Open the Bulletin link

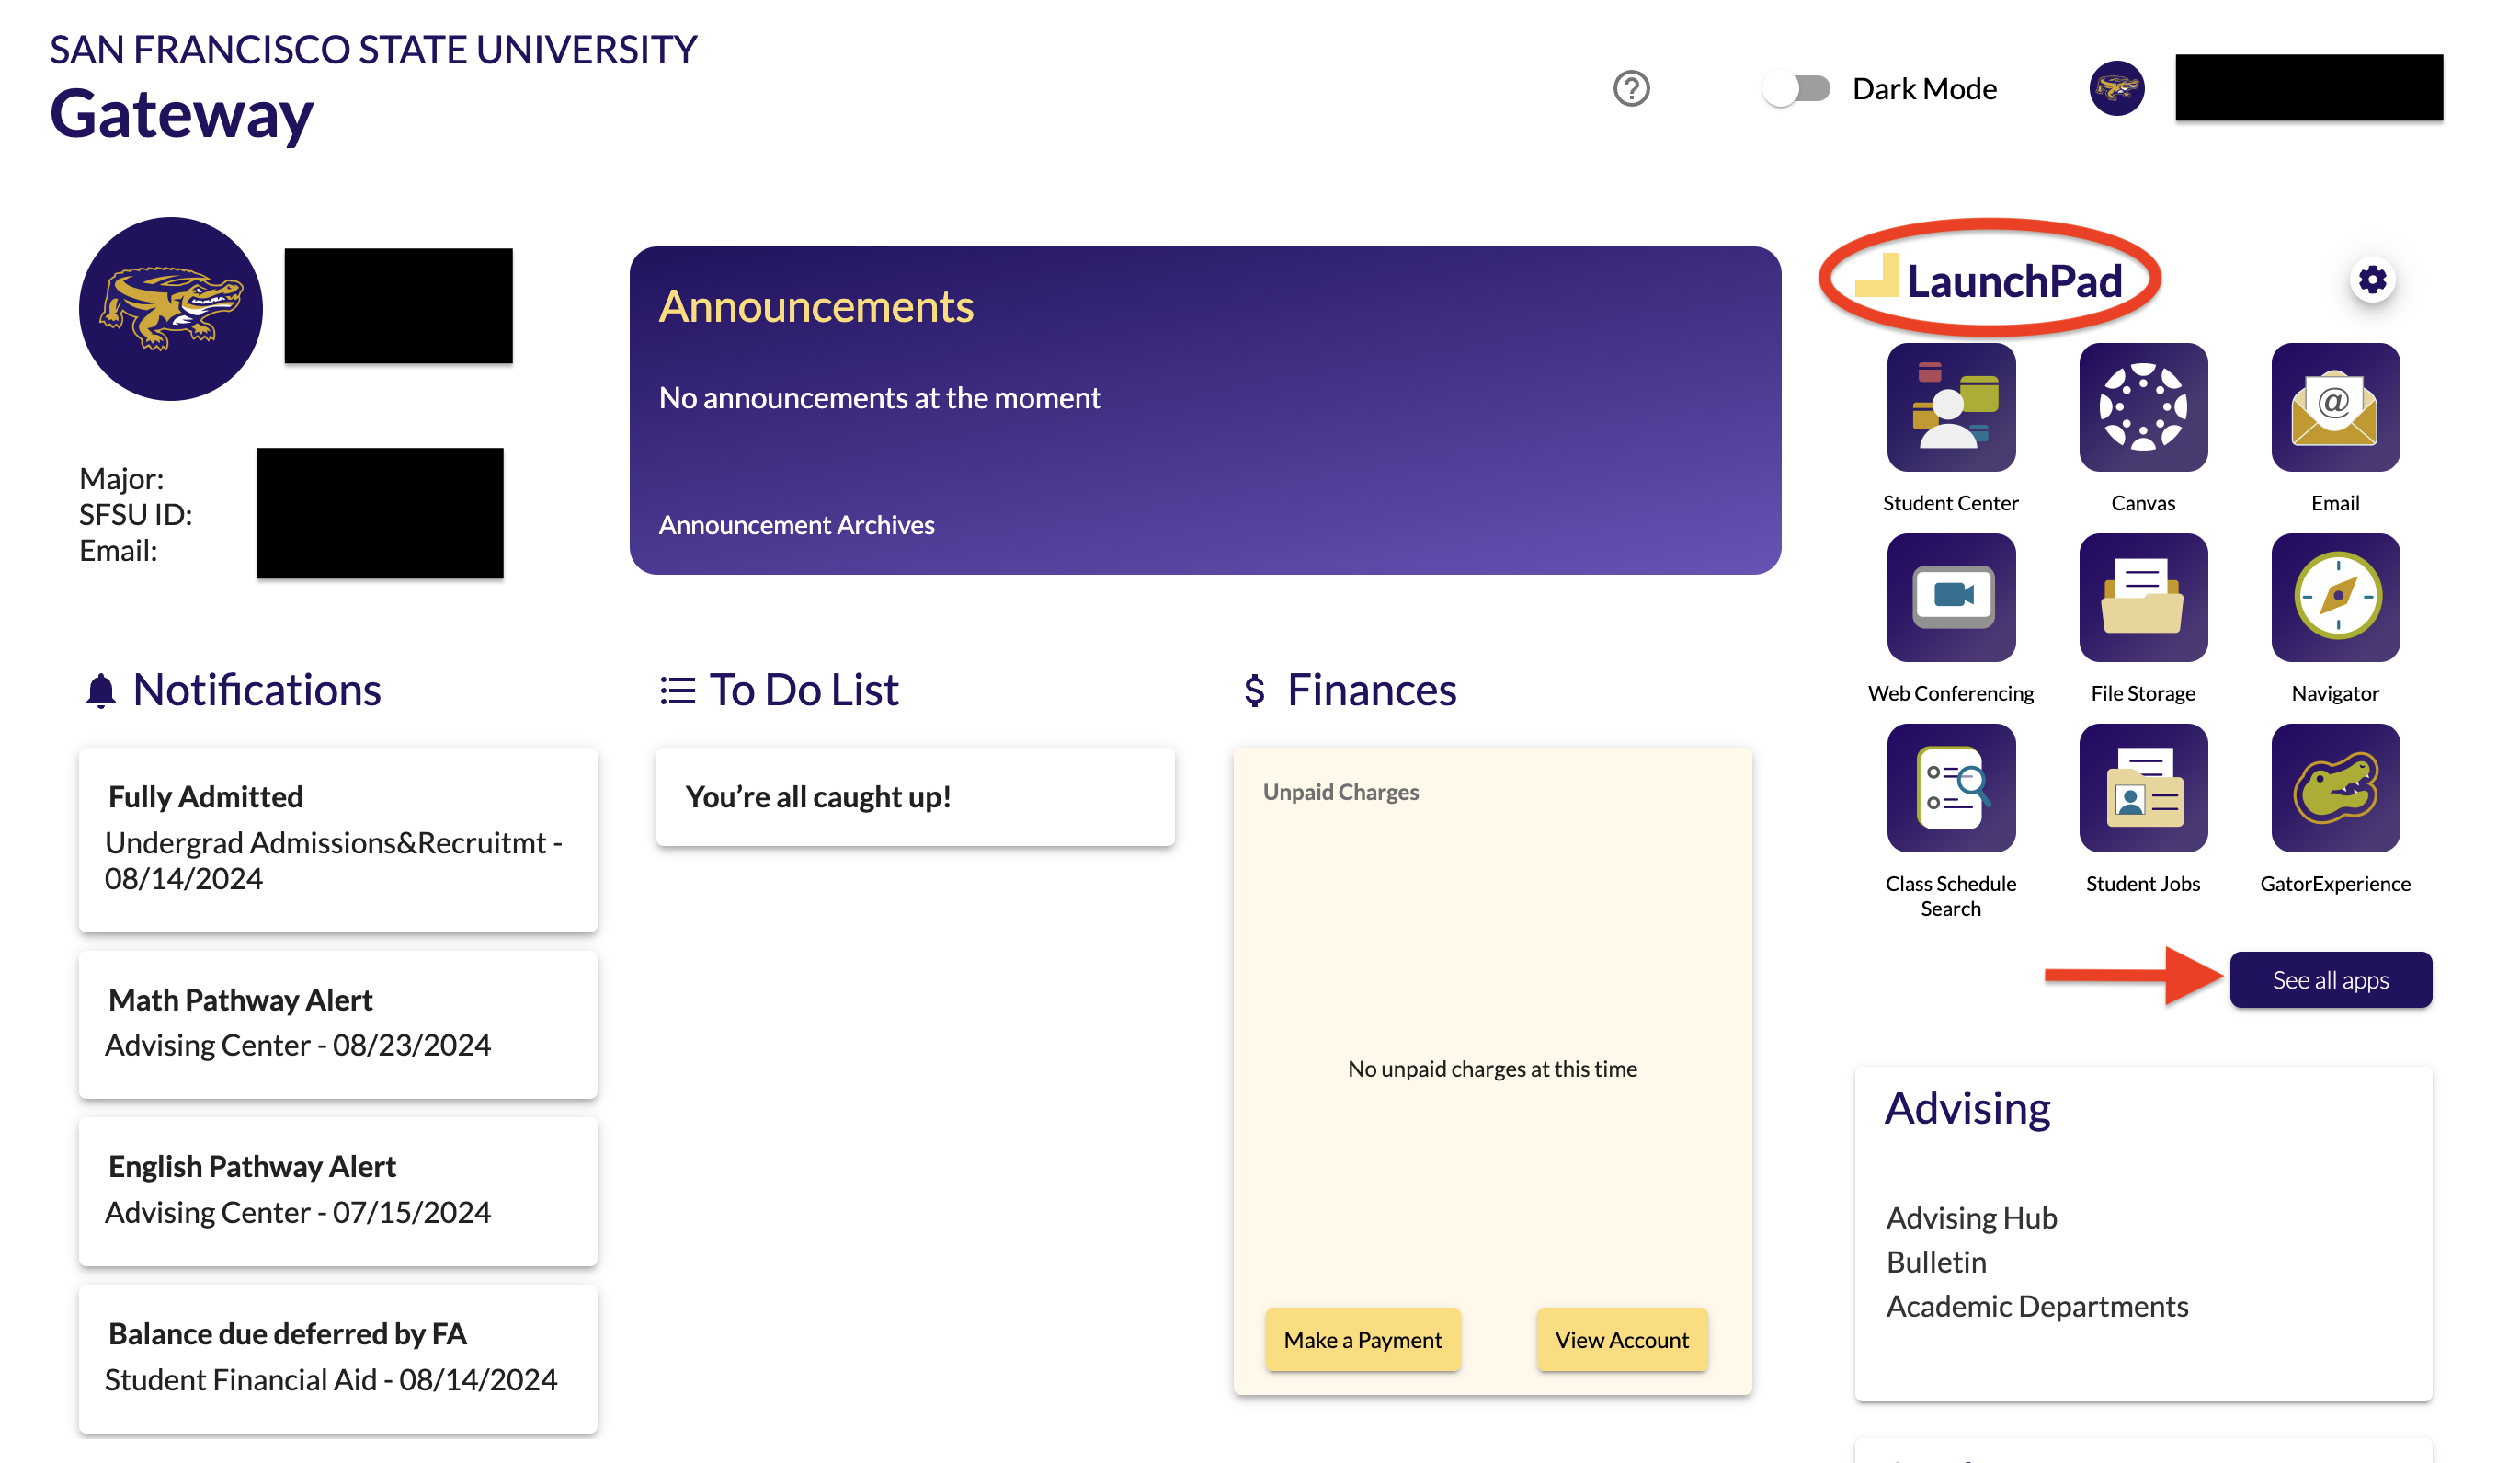coord(1936,1261)
